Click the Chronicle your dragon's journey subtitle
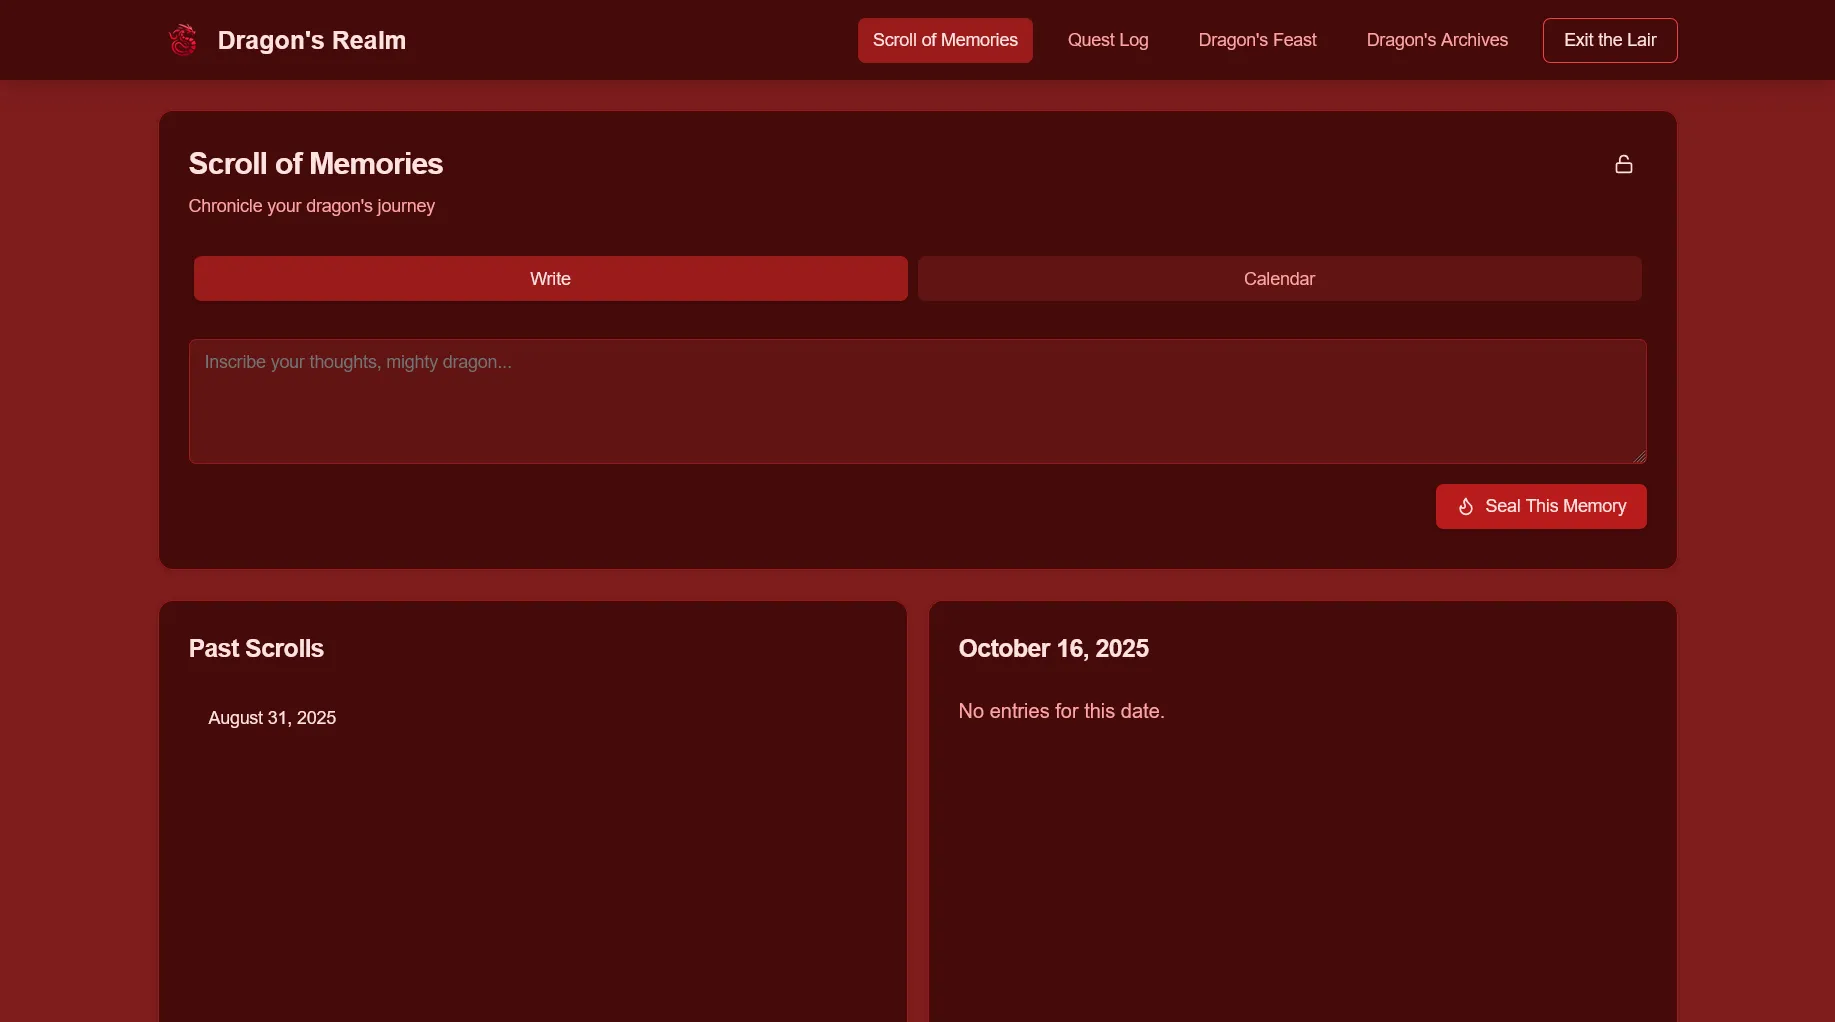This screenshot has width=1835, height=1022. (x=311, y=206)
